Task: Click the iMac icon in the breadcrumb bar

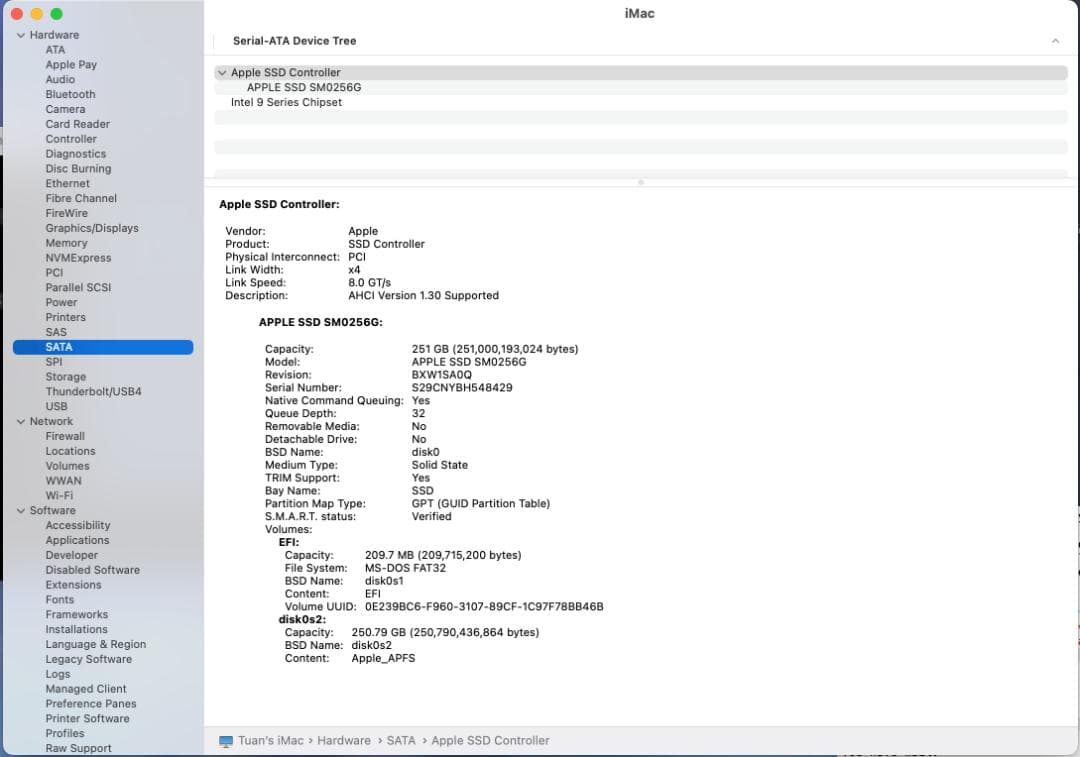Action: (225, 740)
